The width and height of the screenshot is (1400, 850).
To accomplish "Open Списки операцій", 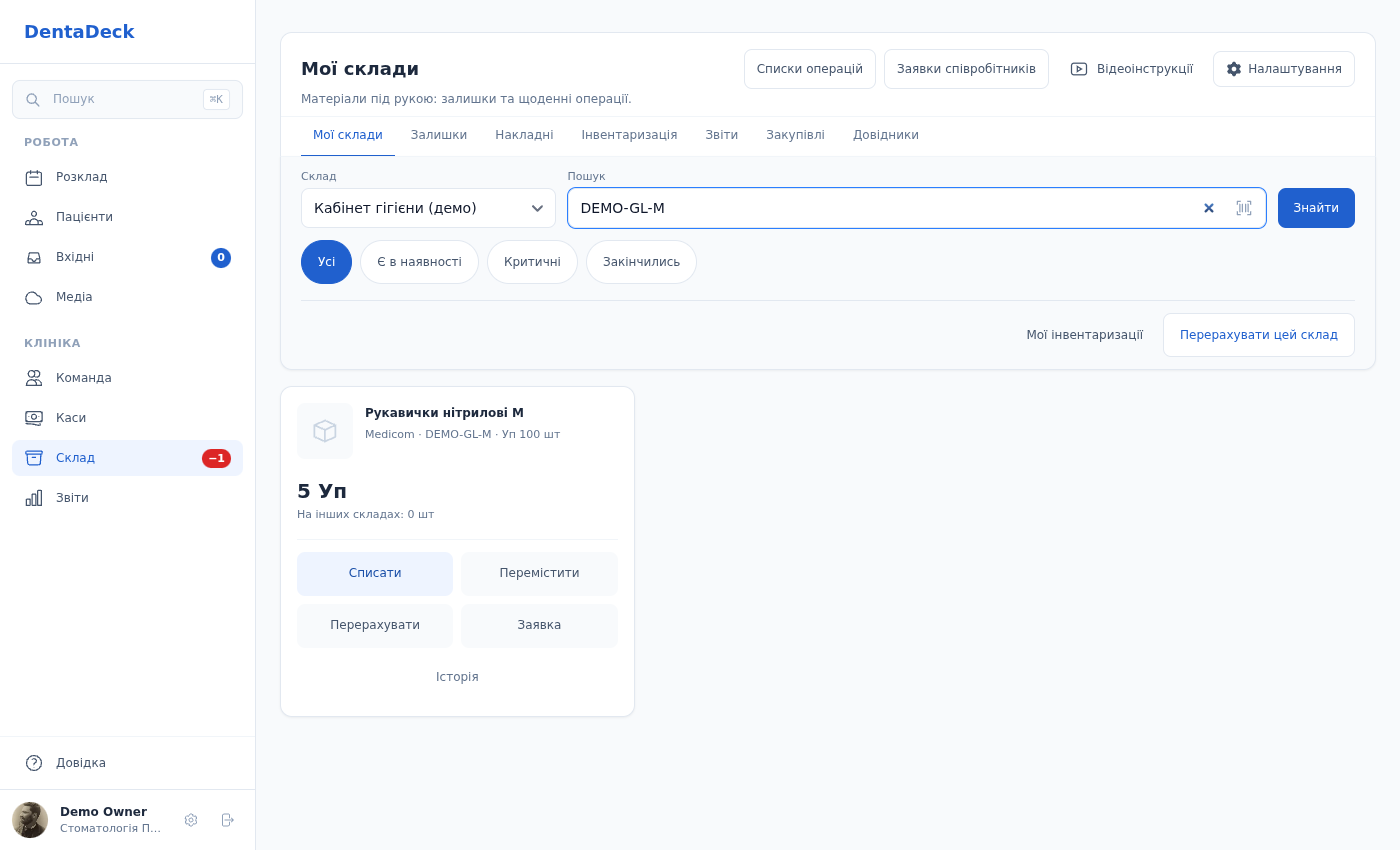I will (x=810, y=69).
